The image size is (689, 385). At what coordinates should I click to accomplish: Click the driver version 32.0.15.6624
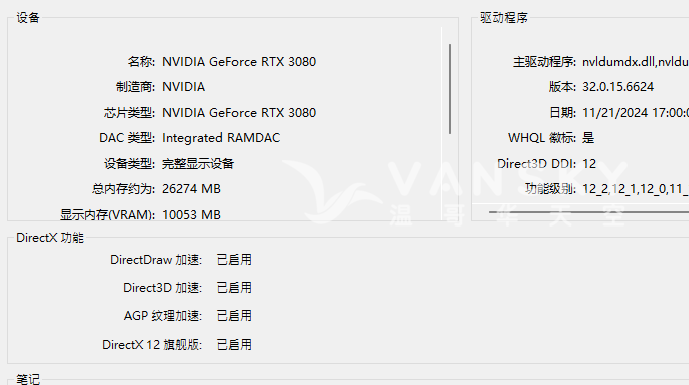pos(618,87)
